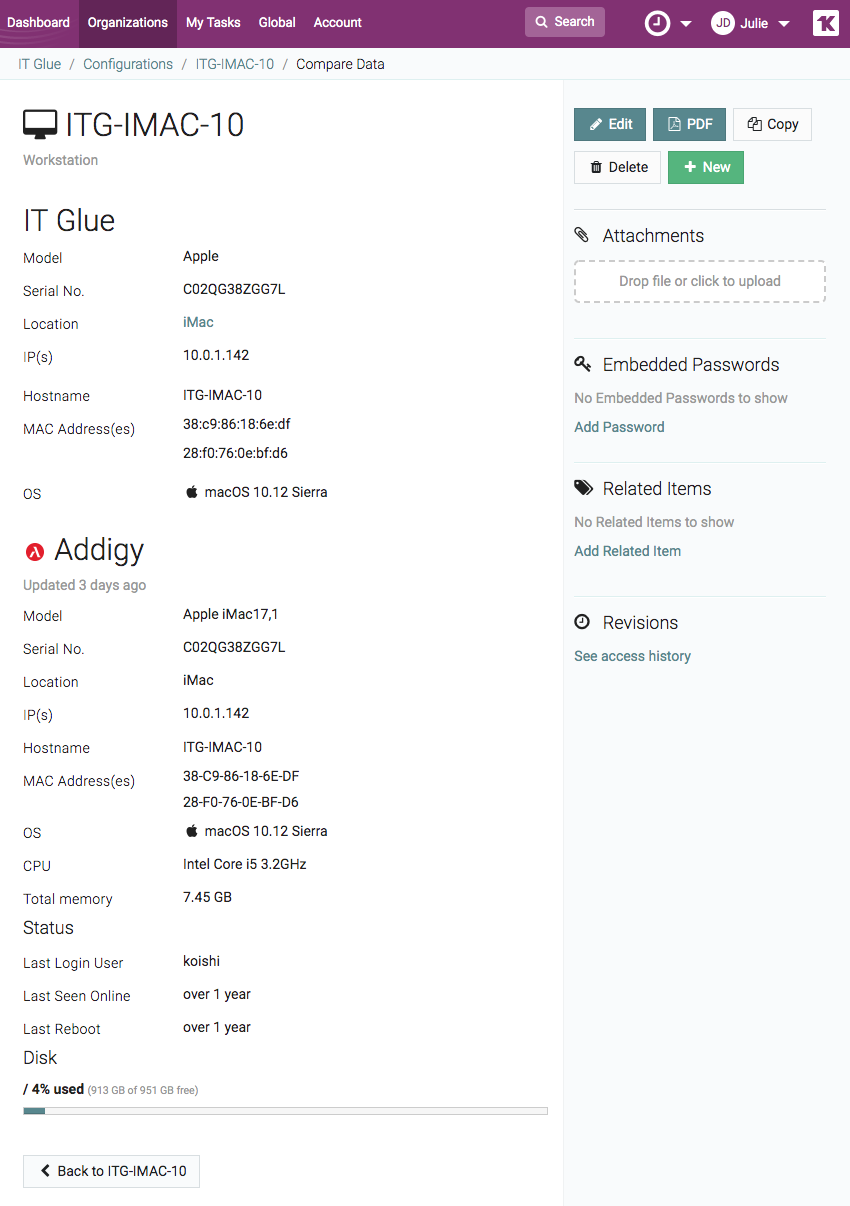Click the JD user avatar icon
850x1206 pixels.
[723, 23]
